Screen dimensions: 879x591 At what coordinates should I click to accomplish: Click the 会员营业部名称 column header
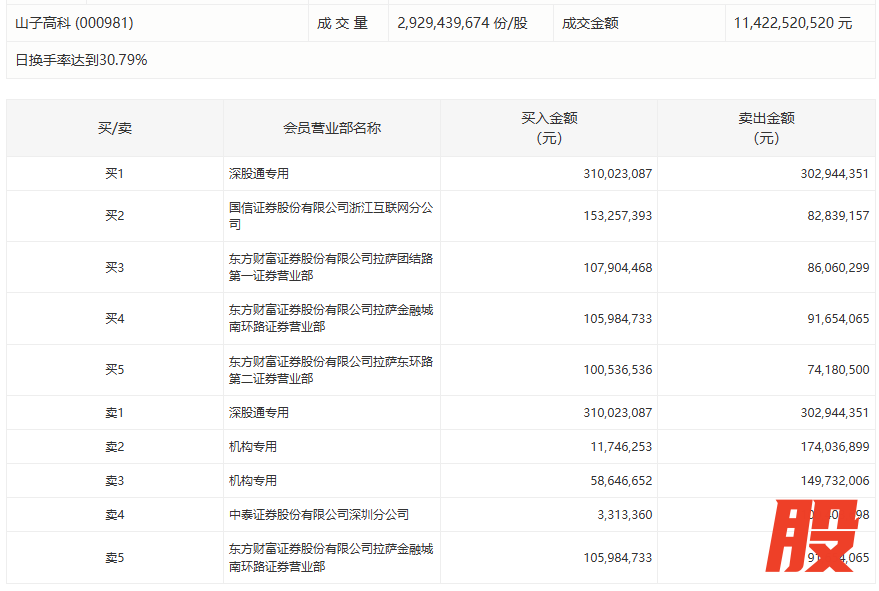(x=331, y=128)
